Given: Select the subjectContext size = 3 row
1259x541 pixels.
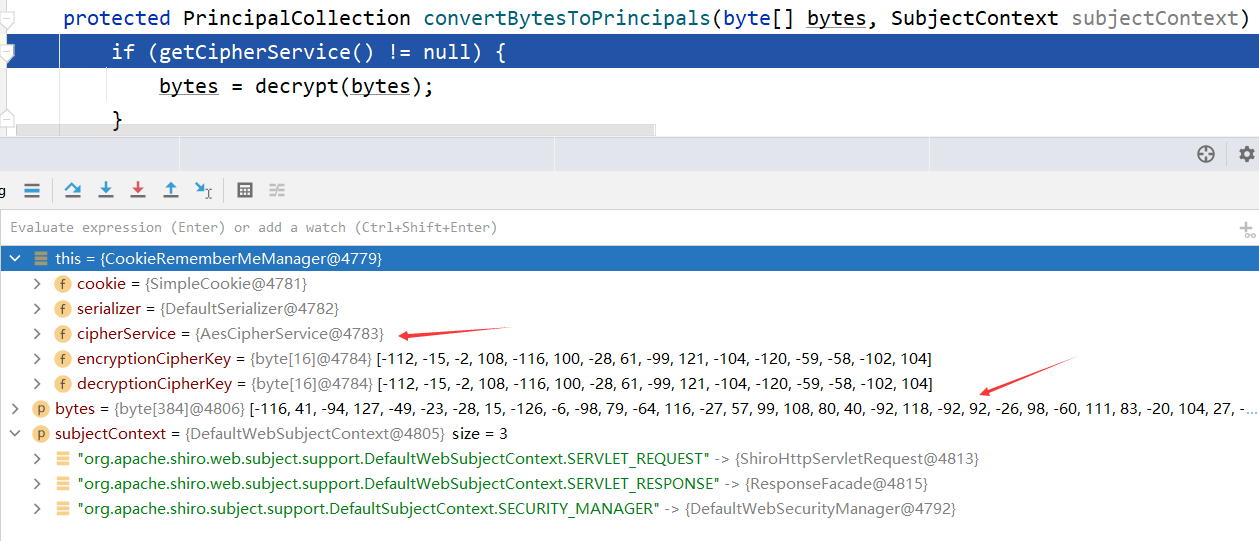Looking at the screenshot, I should (x=629, y=433).
